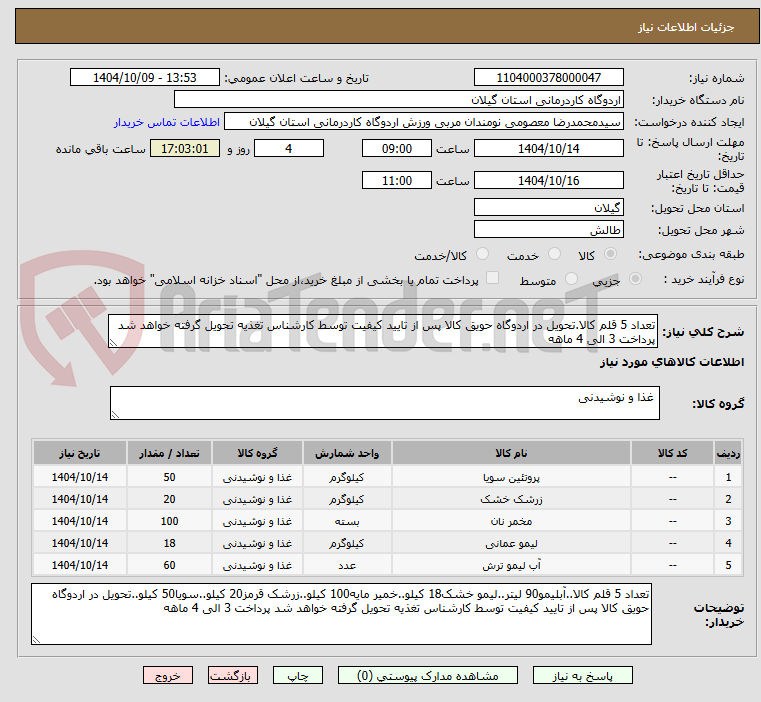Click the خروج button
Screen dimensions: 761x702
[x=167, y=675]
